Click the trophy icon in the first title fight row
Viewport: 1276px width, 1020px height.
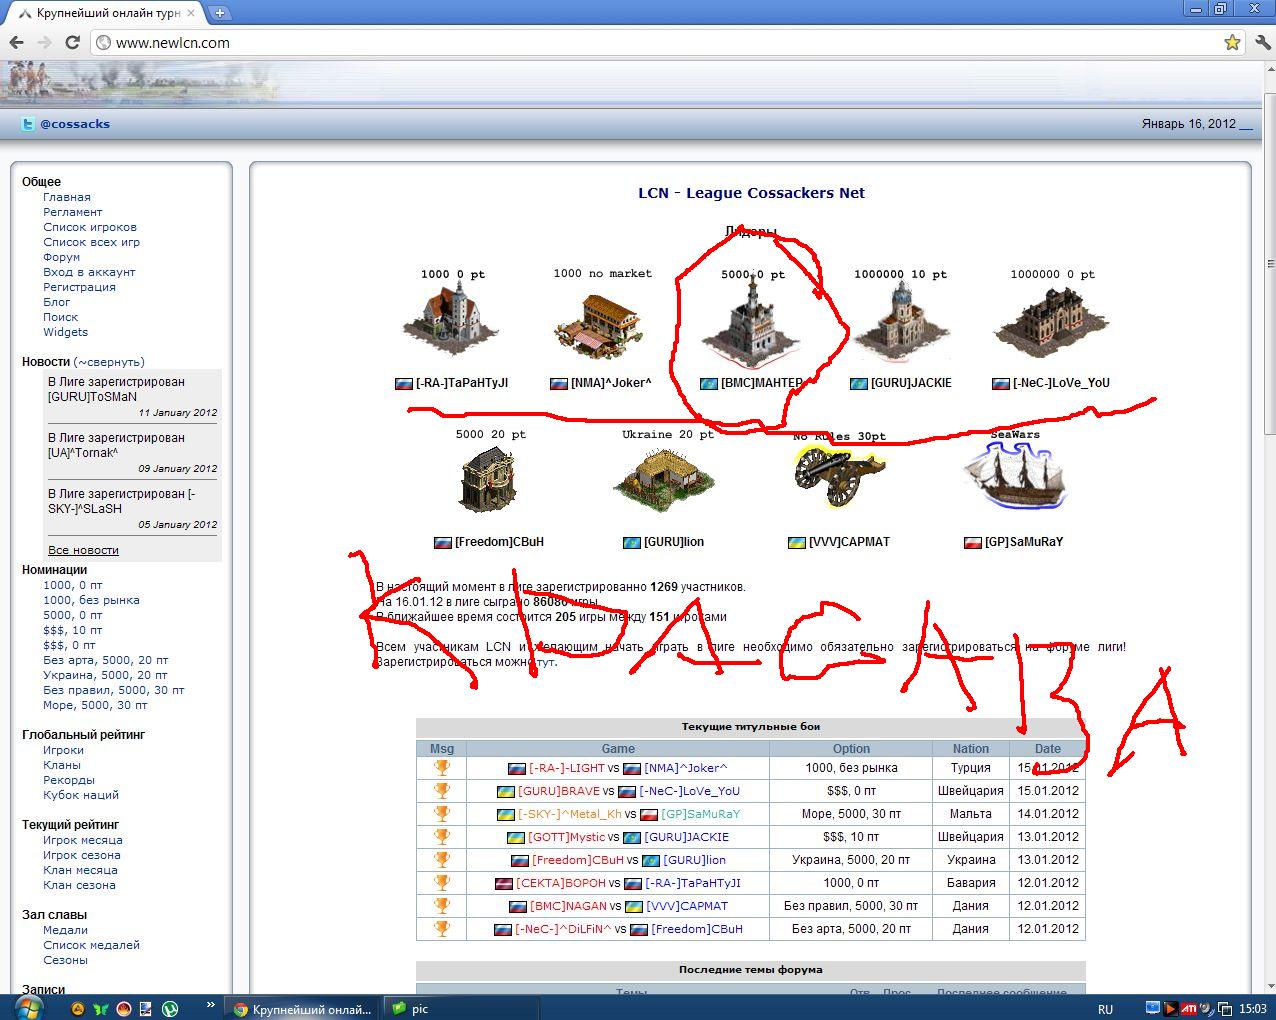[441, 768]
